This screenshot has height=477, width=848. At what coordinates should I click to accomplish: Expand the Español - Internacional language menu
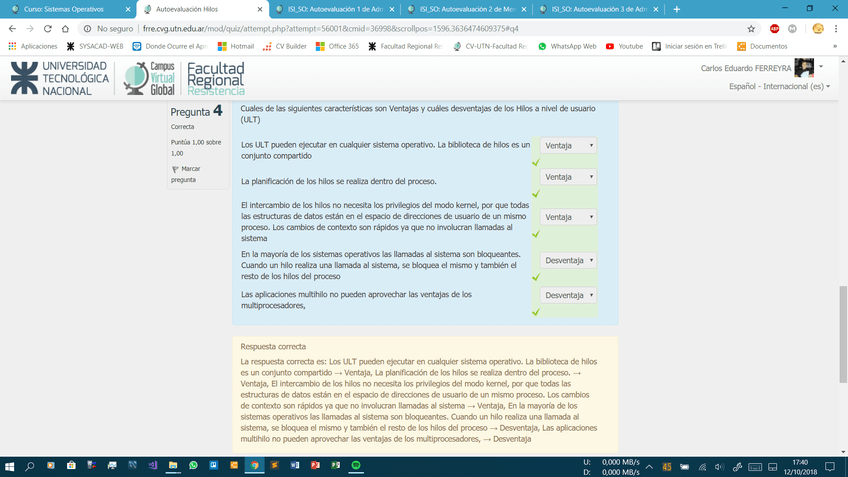point(780,87)
